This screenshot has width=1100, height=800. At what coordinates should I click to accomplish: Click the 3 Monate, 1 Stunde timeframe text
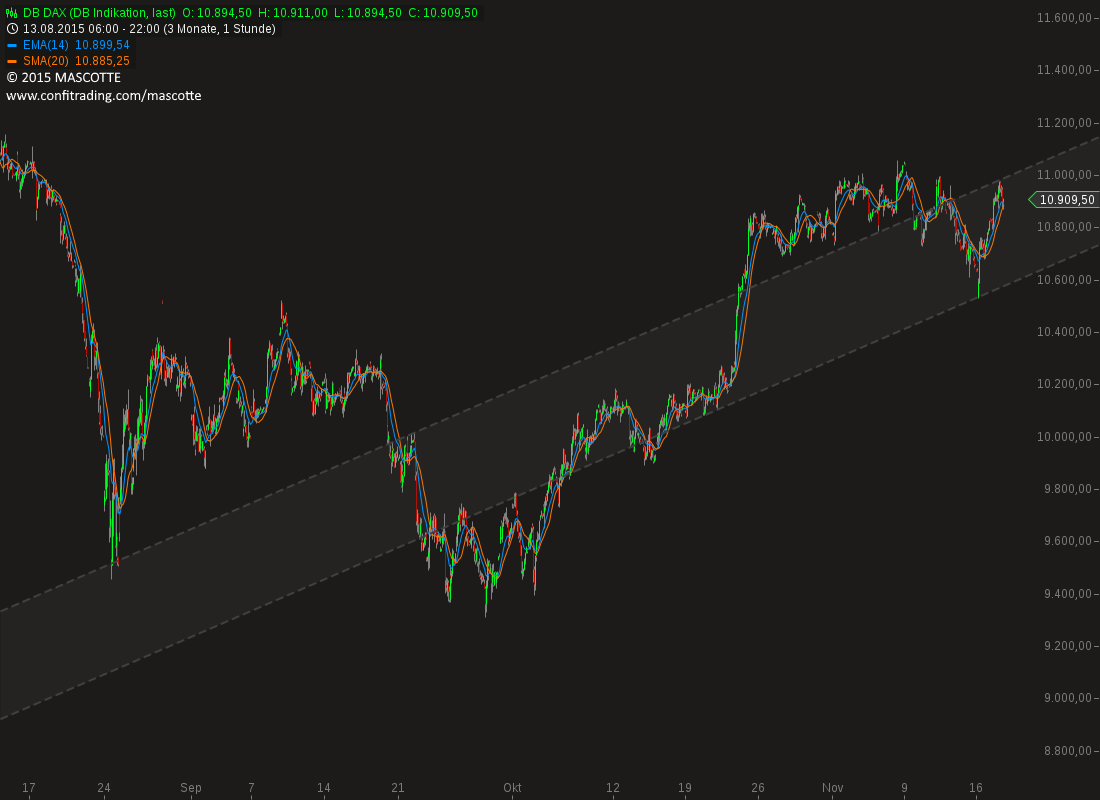click(220, 29)
